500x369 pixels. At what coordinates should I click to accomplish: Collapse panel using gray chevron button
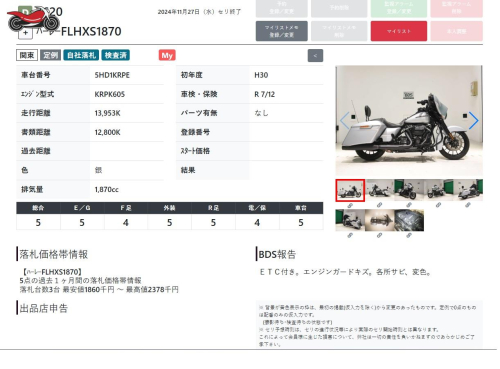point(315,56)
